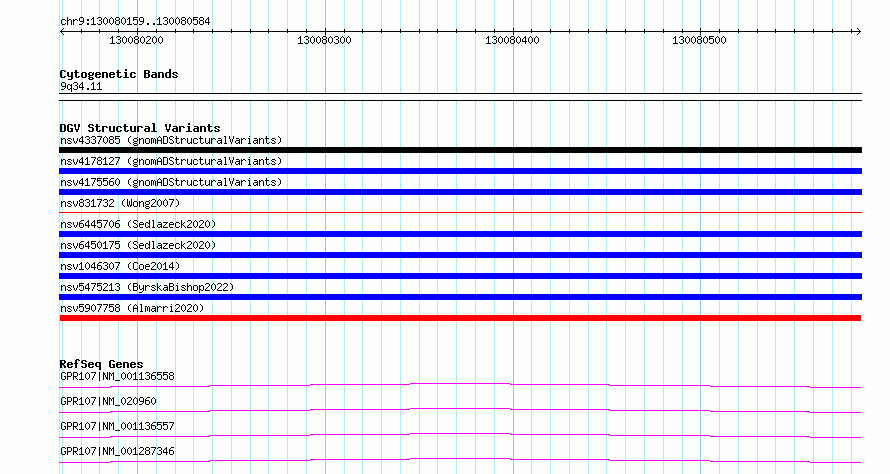This screenshot has height=474, width=890.
Task: Click the 130080200 ruler coordinate
Action: (x=136, y=40)
